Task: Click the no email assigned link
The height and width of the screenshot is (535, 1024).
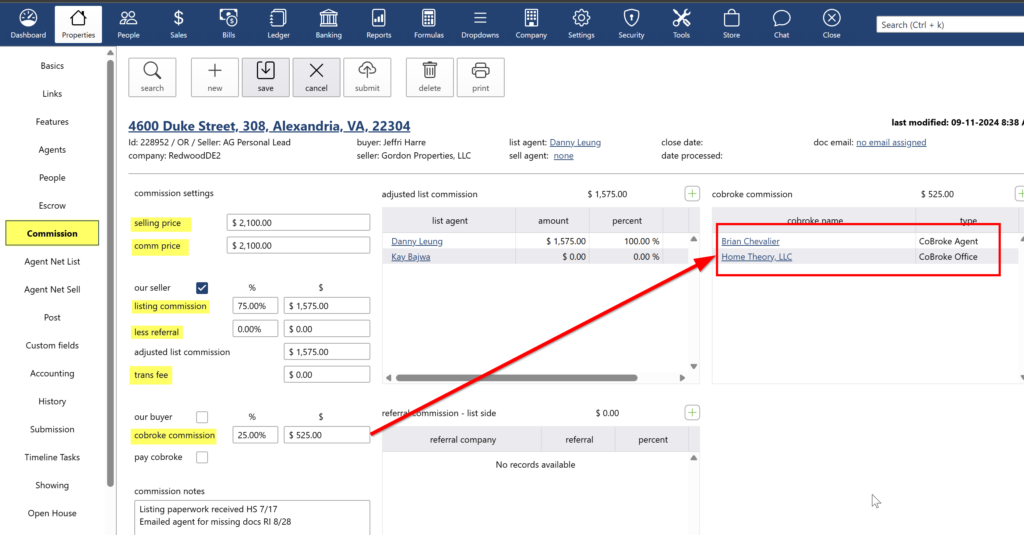Action: pyautogui.click(x=891, y=142)
